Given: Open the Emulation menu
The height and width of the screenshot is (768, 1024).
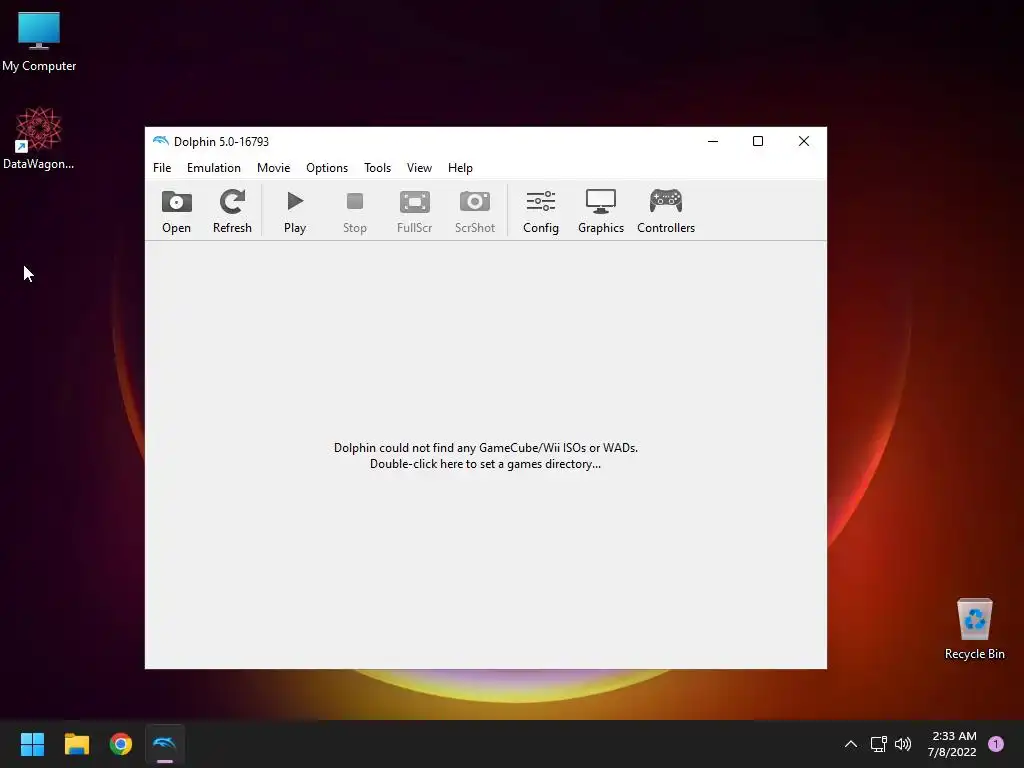Looking at the screenshot, I should 214,168.
